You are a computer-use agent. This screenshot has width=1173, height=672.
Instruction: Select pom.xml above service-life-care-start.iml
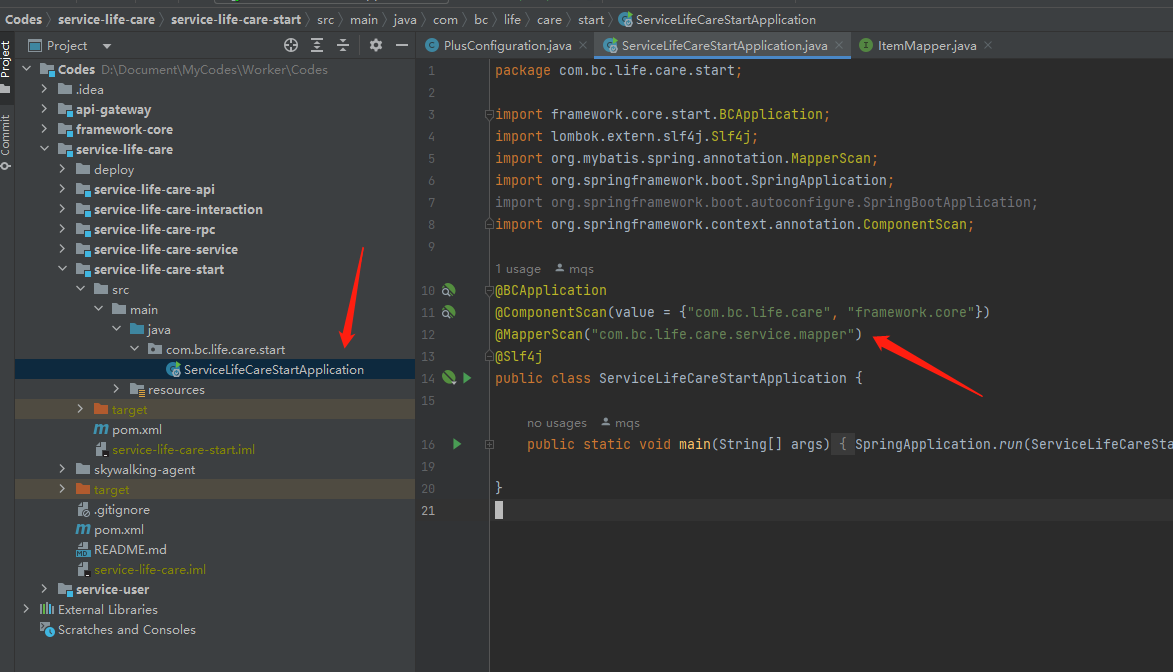click(215, 430)
